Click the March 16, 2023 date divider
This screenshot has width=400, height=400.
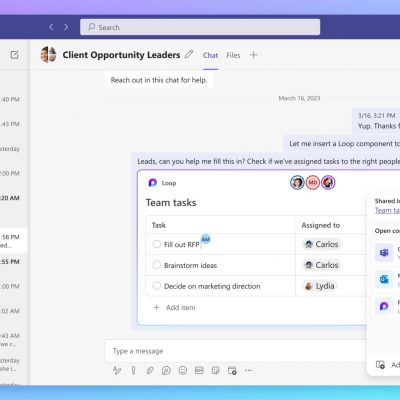coord(299,98)
